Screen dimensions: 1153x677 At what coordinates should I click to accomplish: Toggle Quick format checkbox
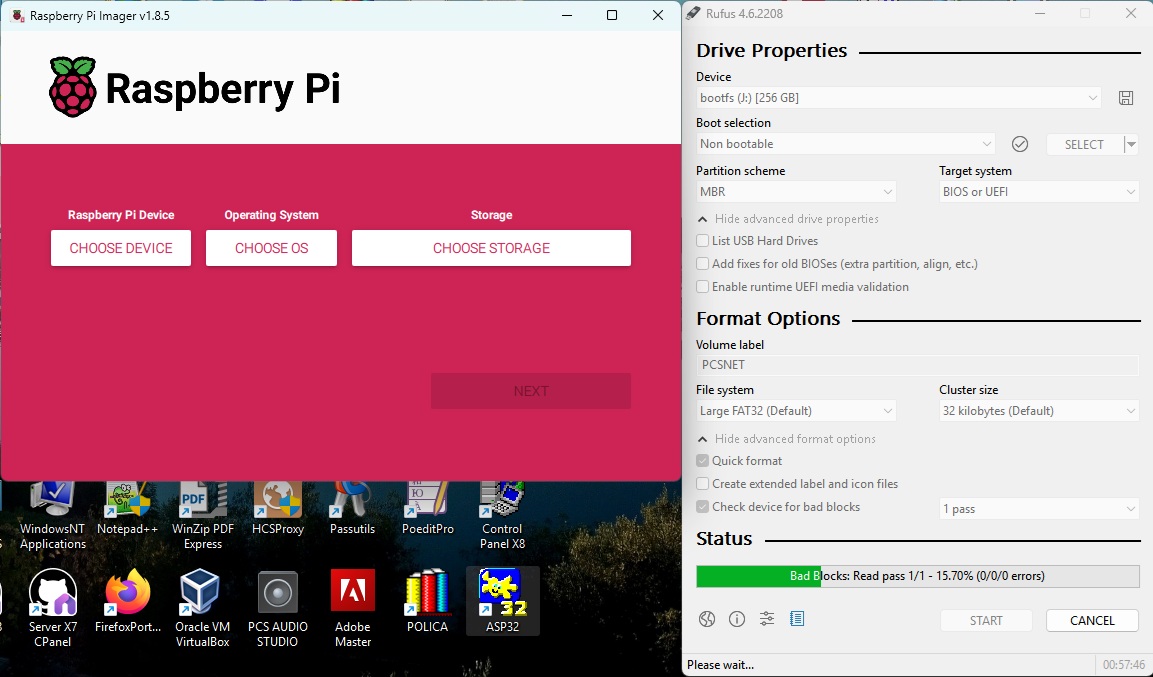tap(702, 460)
